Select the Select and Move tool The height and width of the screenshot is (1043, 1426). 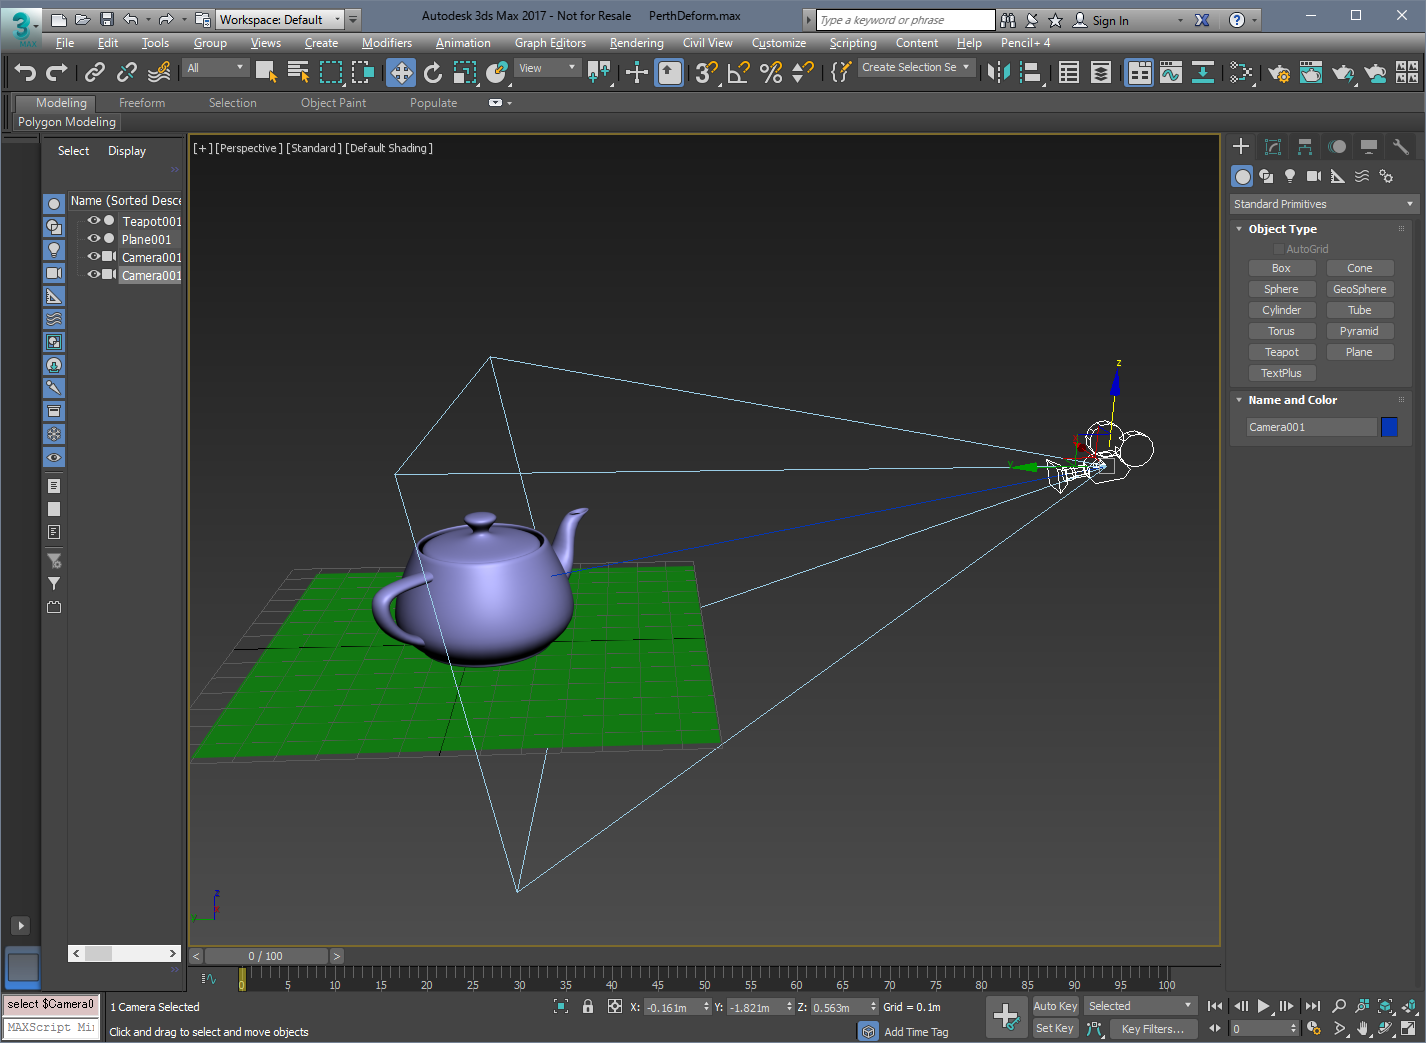coord(401,72)
